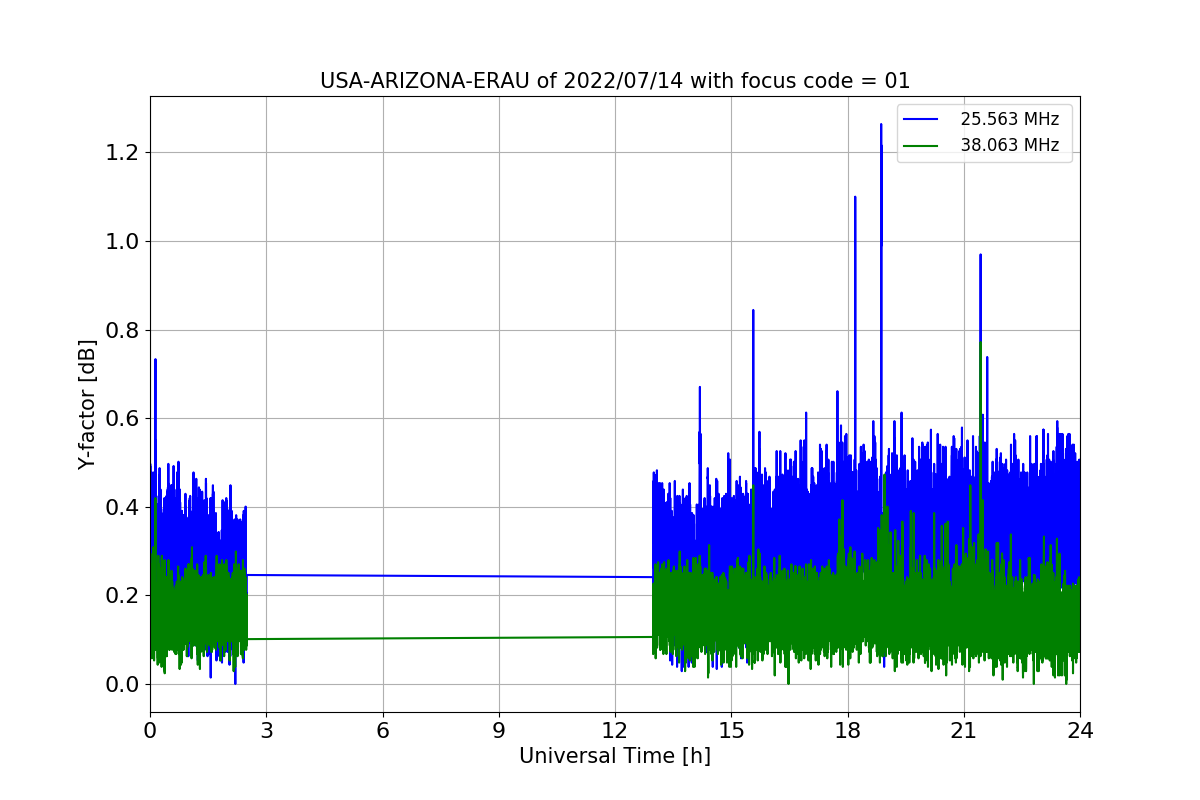
Task: Select the 38.063 MHz legend label
Action: click(x=1010, y=145)
